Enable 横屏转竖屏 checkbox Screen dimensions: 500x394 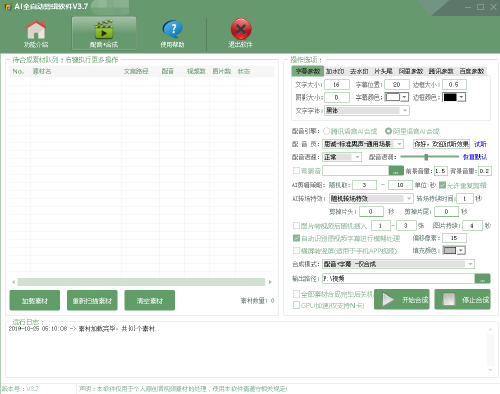click(296, 250)
